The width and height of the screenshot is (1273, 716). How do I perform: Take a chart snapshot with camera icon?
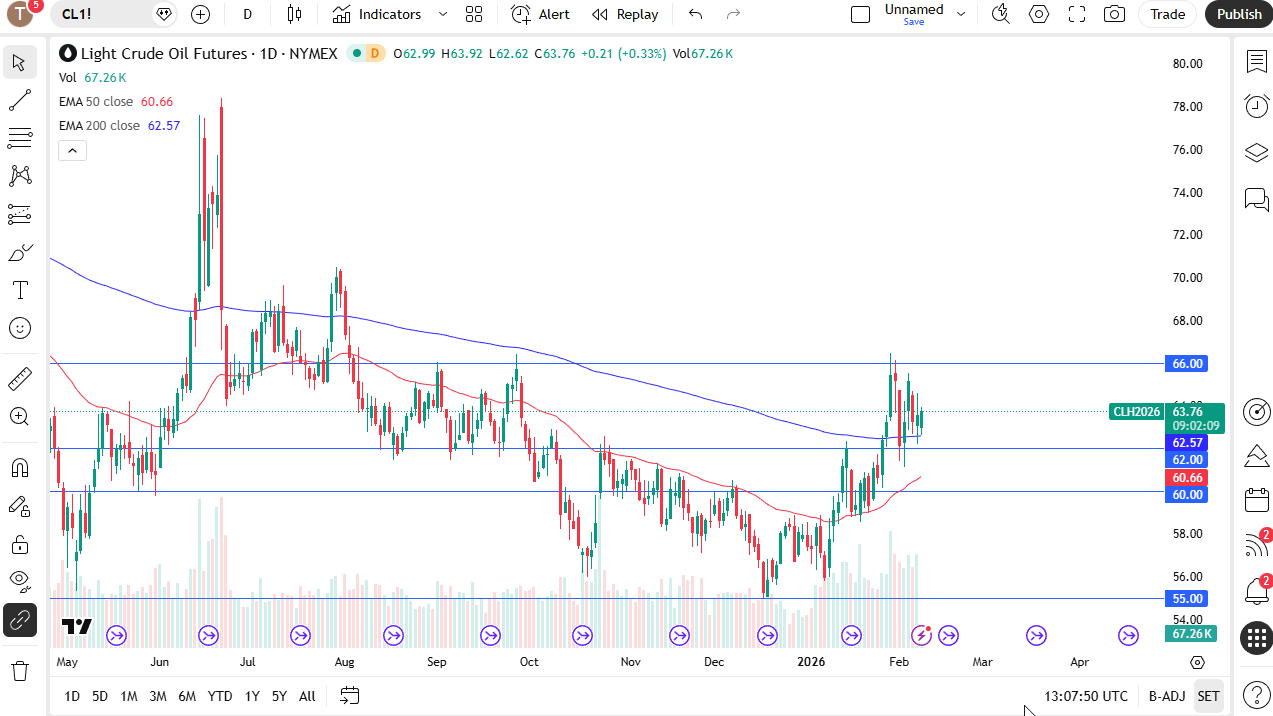point(1114,14)
